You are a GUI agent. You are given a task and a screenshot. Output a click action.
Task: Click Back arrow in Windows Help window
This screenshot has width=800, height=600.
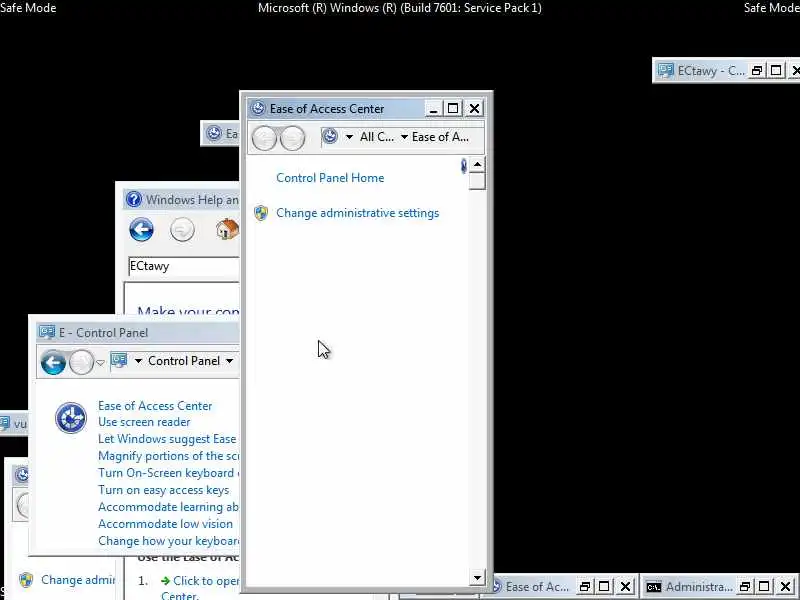pos(141,229)
